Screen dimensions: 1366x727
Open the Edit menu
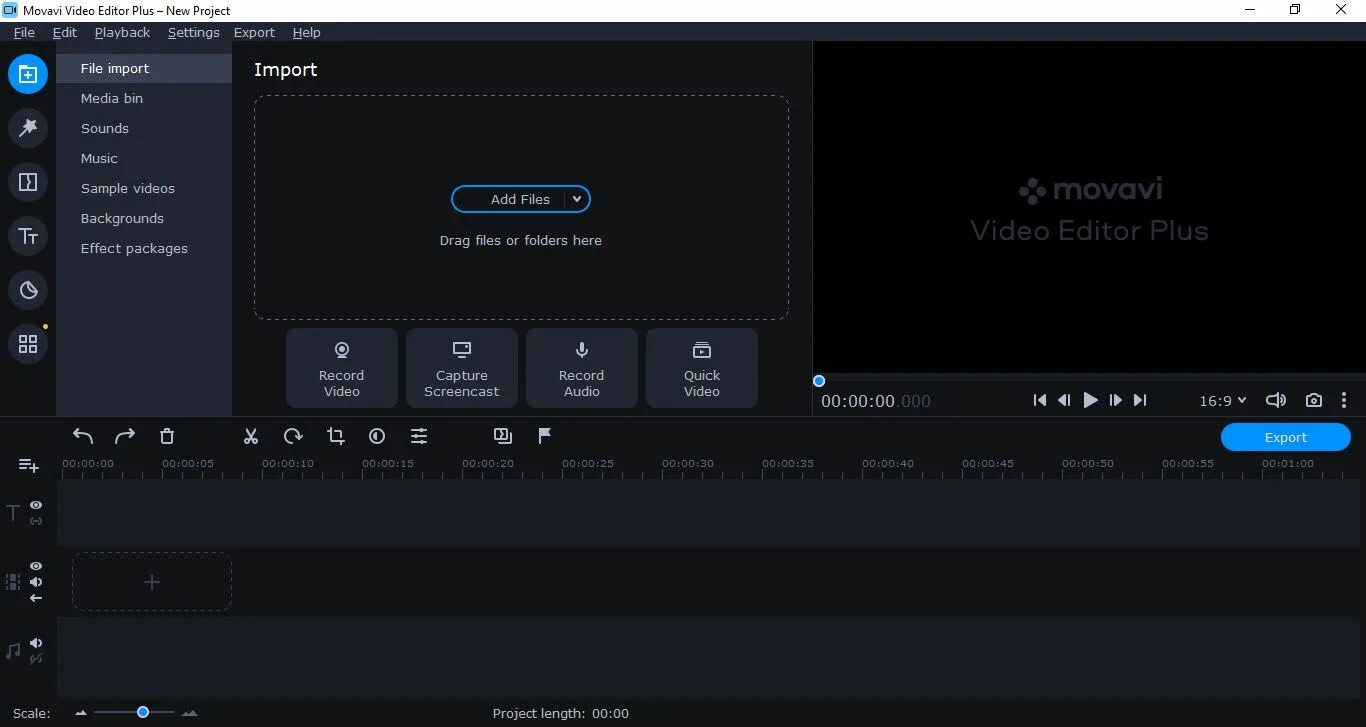(64, 32)
